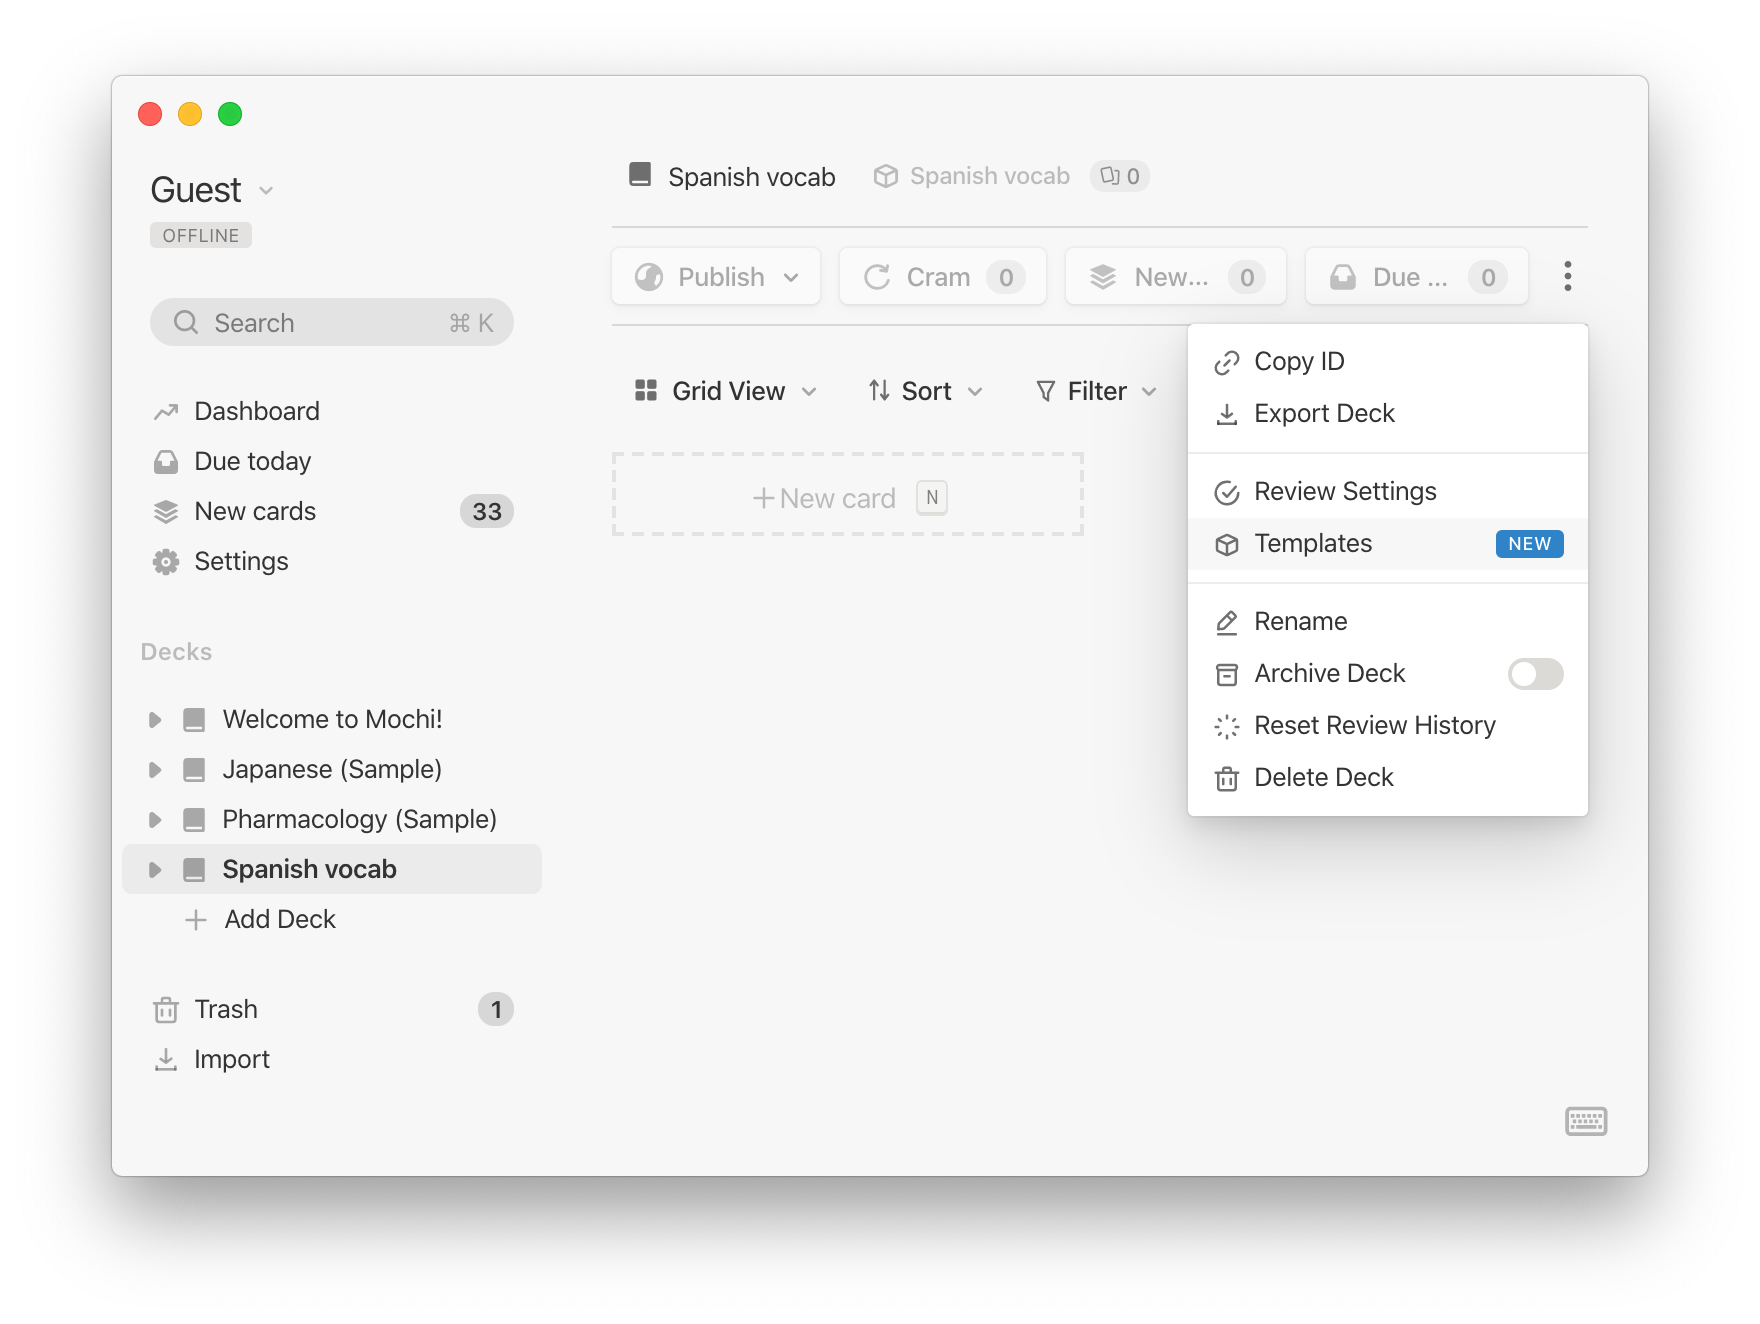The image size is (1760, 1324).
Task: Choose Rename in the deck menu
Action: [x=1388, y=622]
